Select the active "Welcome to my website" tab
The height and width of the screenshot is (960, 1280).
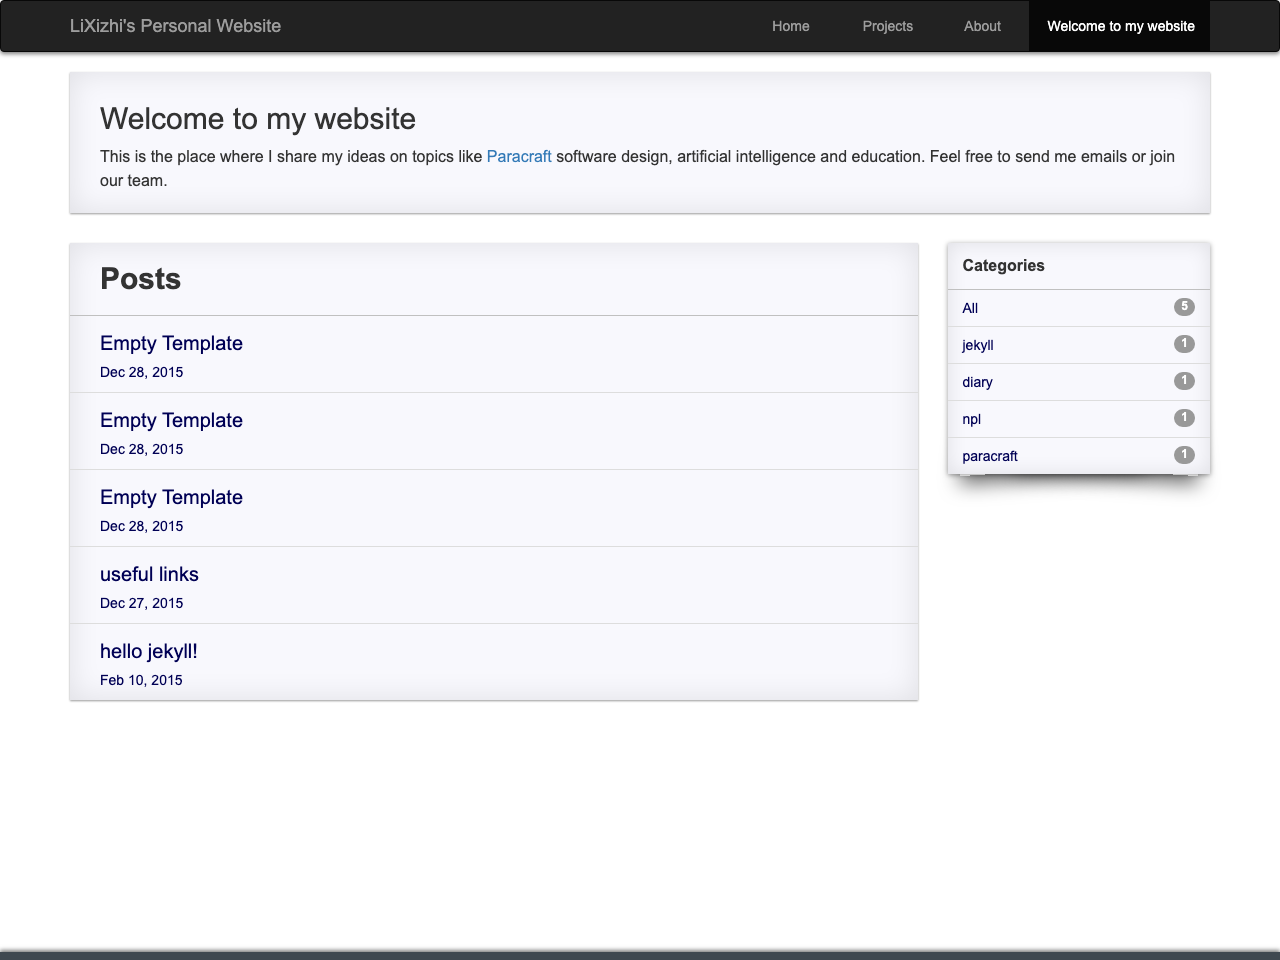click(1119, 26)
